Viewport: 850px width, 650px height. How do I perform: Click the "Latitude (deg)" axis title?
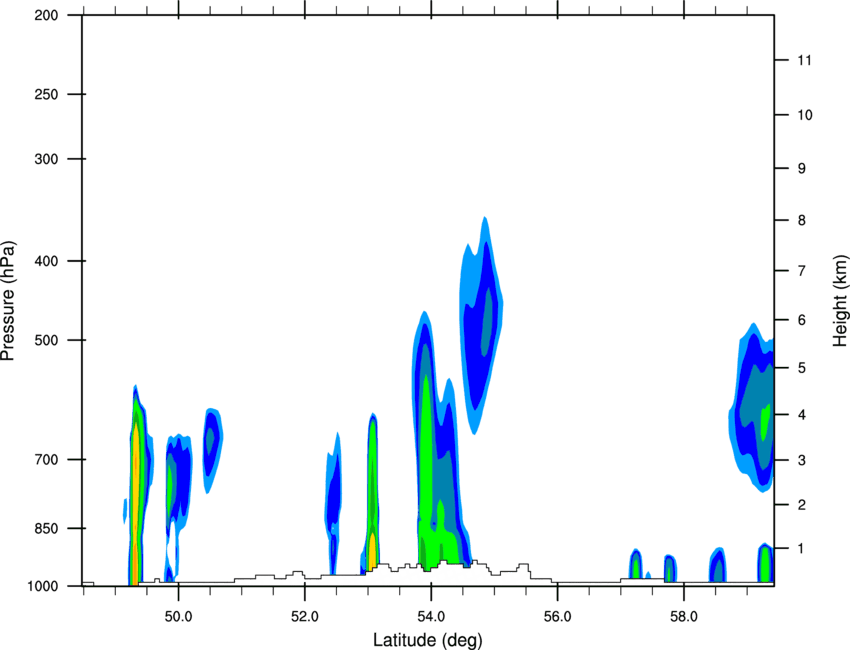(x=427, y=640)
